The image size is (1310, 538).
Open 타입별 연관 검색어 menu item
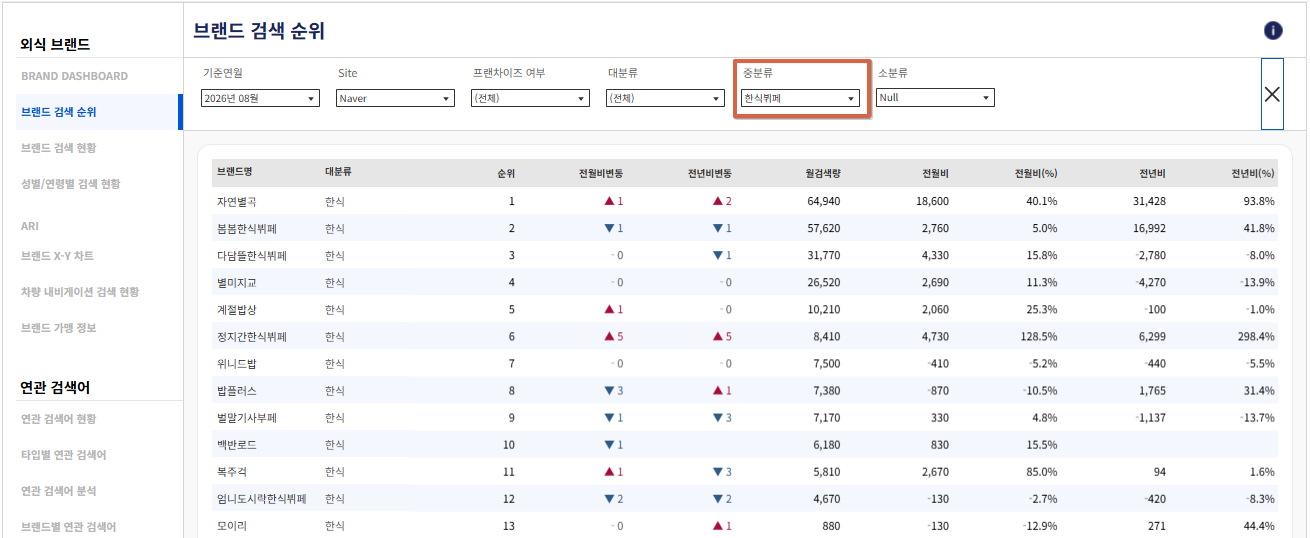pyautogui.click(x=64, y=455)
